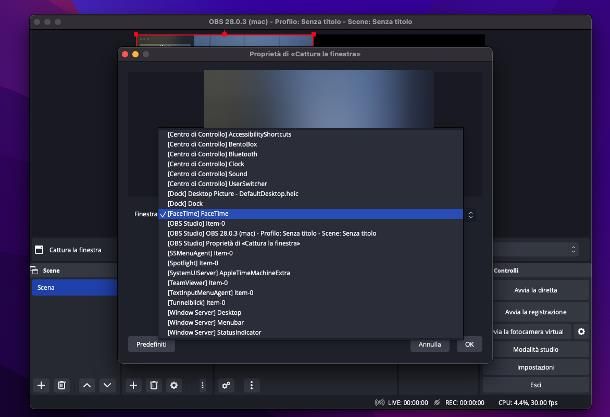
Task: Select [Window Server] Desktop entry
Action: 310,313
